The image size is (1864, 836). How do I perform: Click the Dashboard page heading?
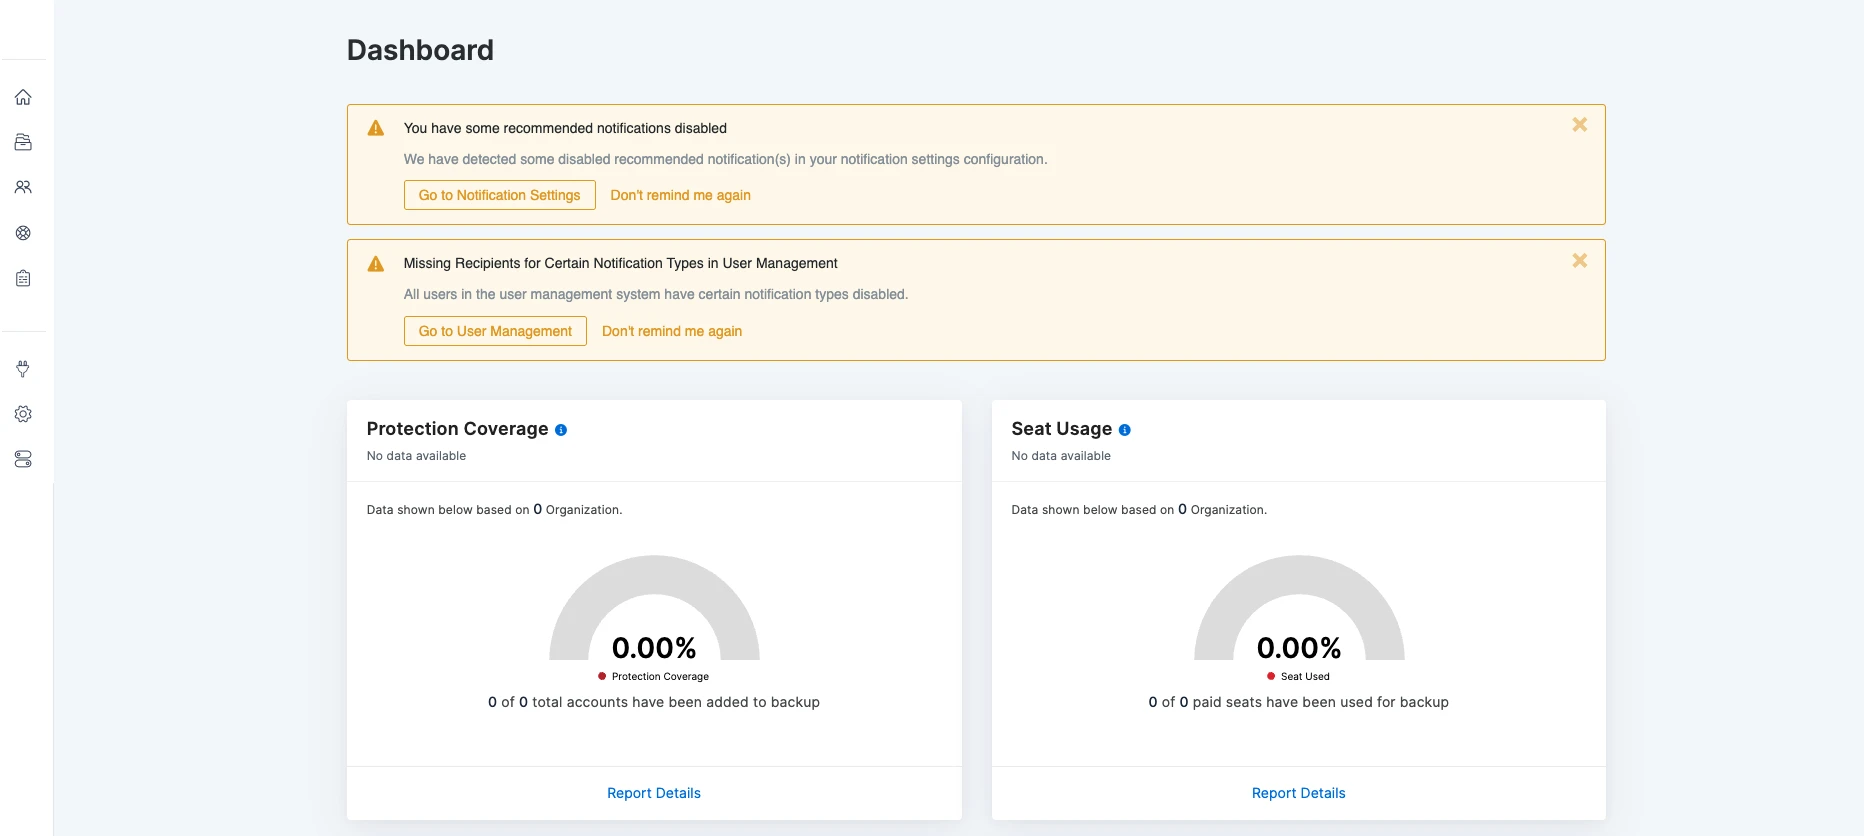pos(420,50)
